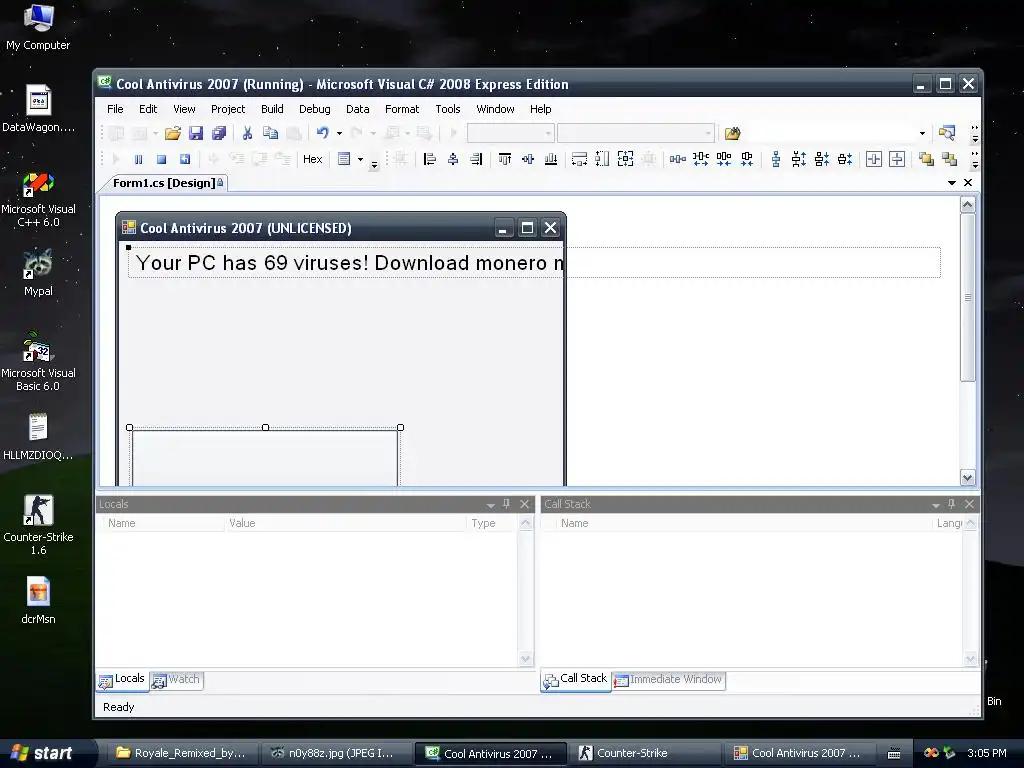Switch to the Watch tab
Image resolution: width=1024 pixels, height=768 pixels.
point(176,680)
